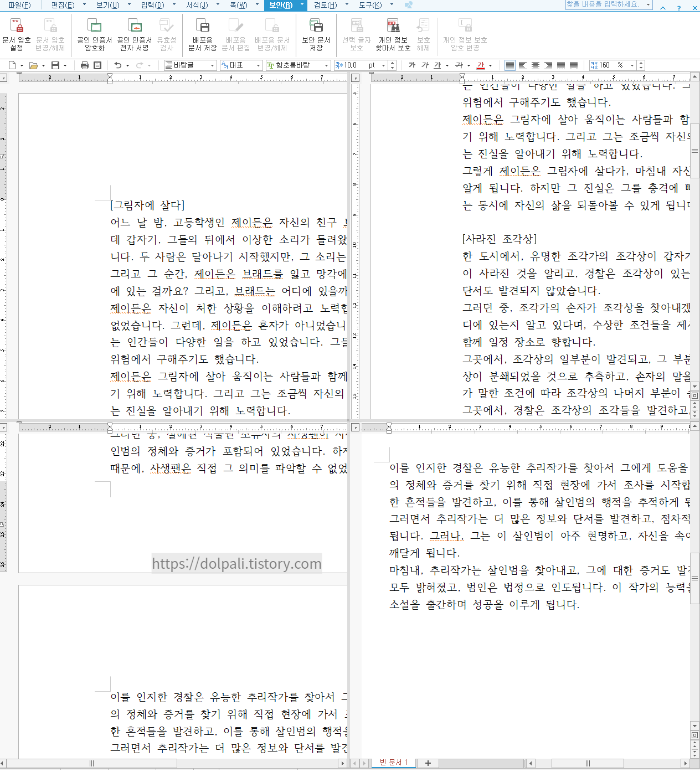Create a new document with the toolbar icon
Screen dimensions: 700x770
(x=13, y=65)
